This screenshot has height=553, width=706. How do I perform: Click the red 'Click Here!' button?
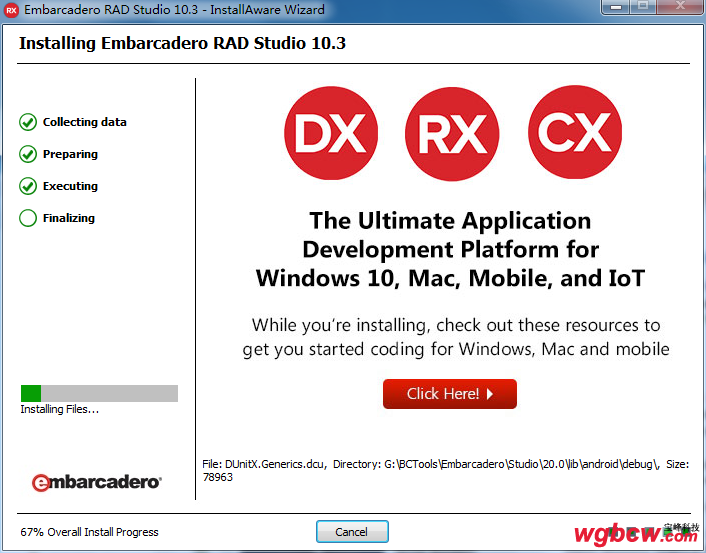tap(450, 394)
